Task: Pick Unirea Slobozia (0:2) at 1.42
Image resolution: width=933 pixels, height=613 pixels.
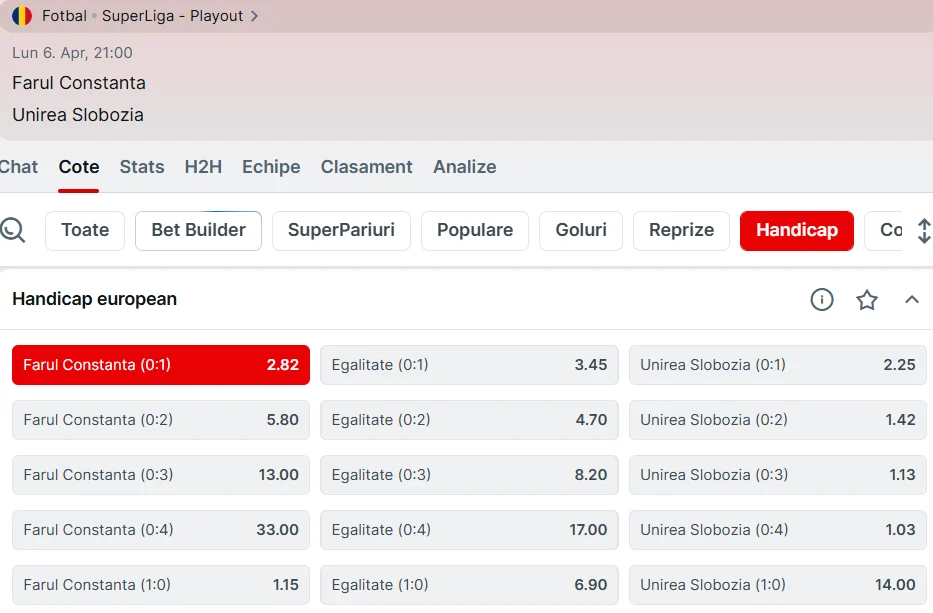Action: pyautogui.click(x=777, y=420)
